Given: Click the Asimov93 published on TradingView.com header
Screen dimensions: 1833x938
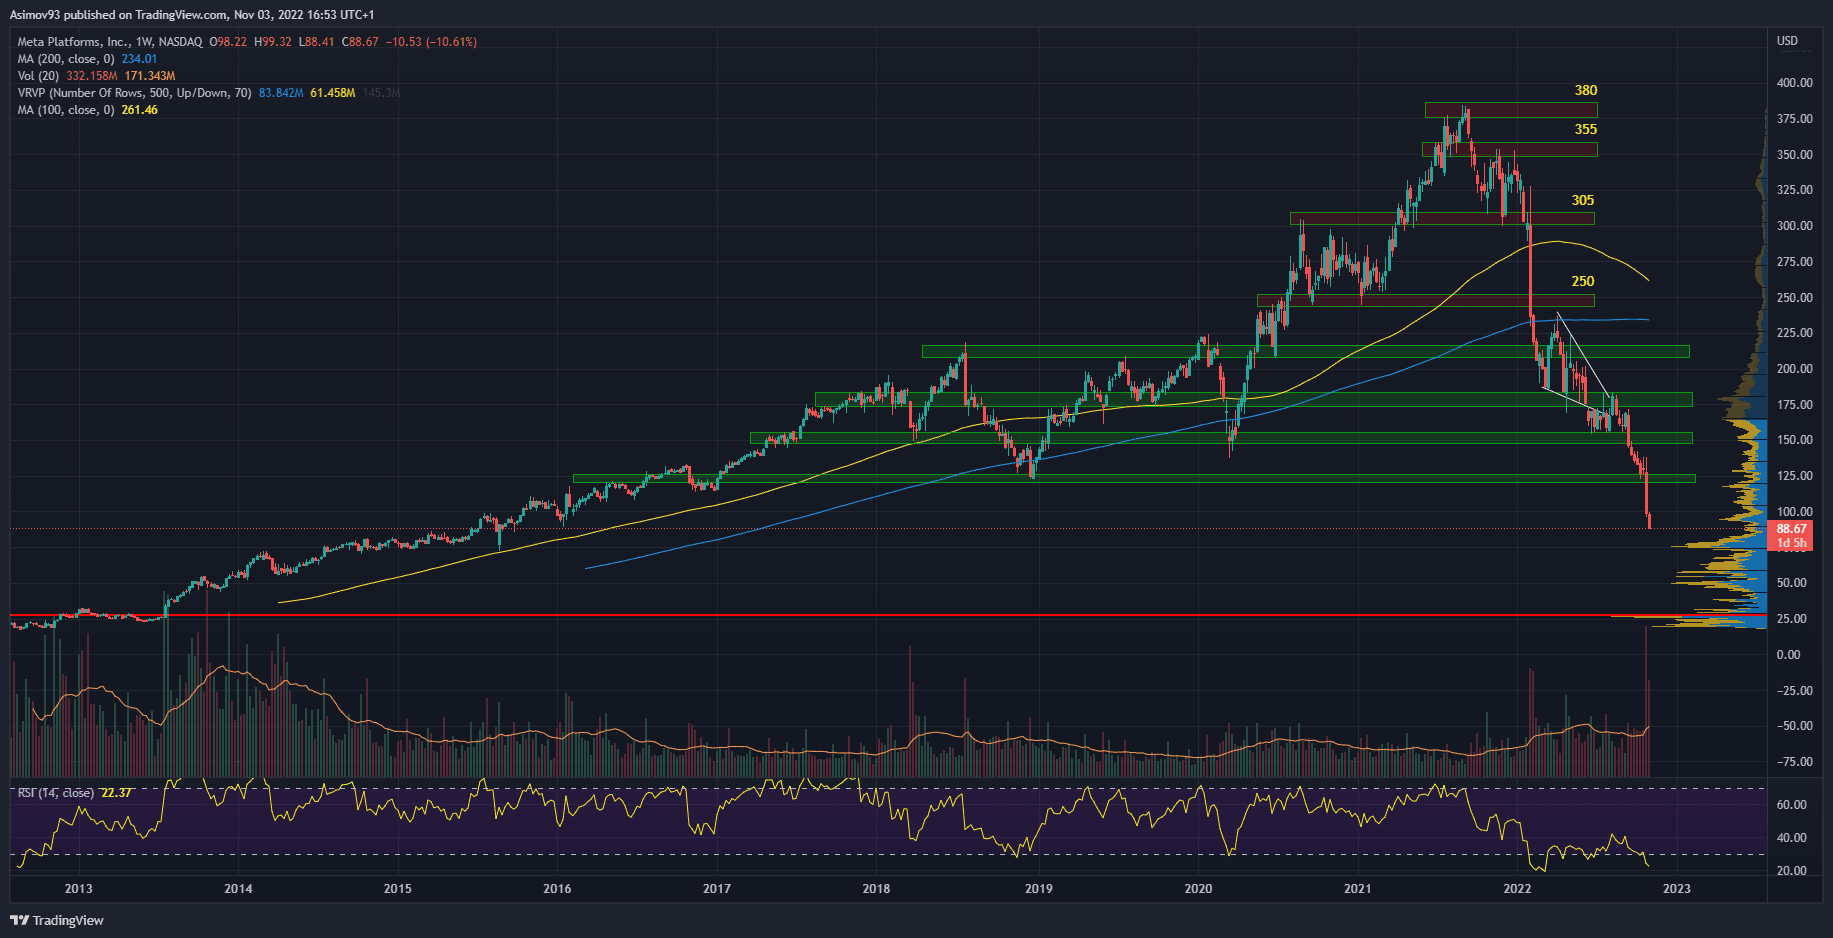Looking at the screenshot, I should point(191,15).
